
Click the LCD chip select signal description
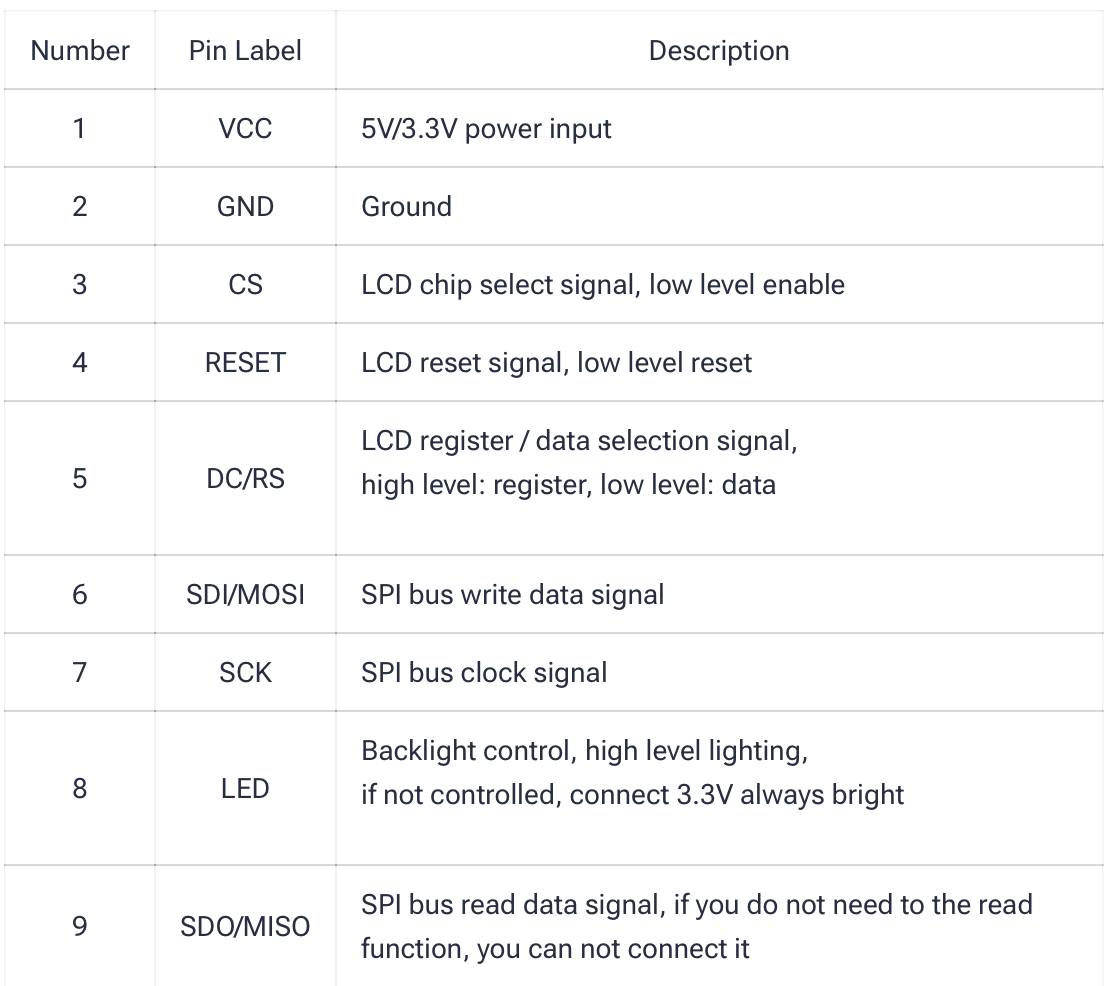click(x=602, y=285)
